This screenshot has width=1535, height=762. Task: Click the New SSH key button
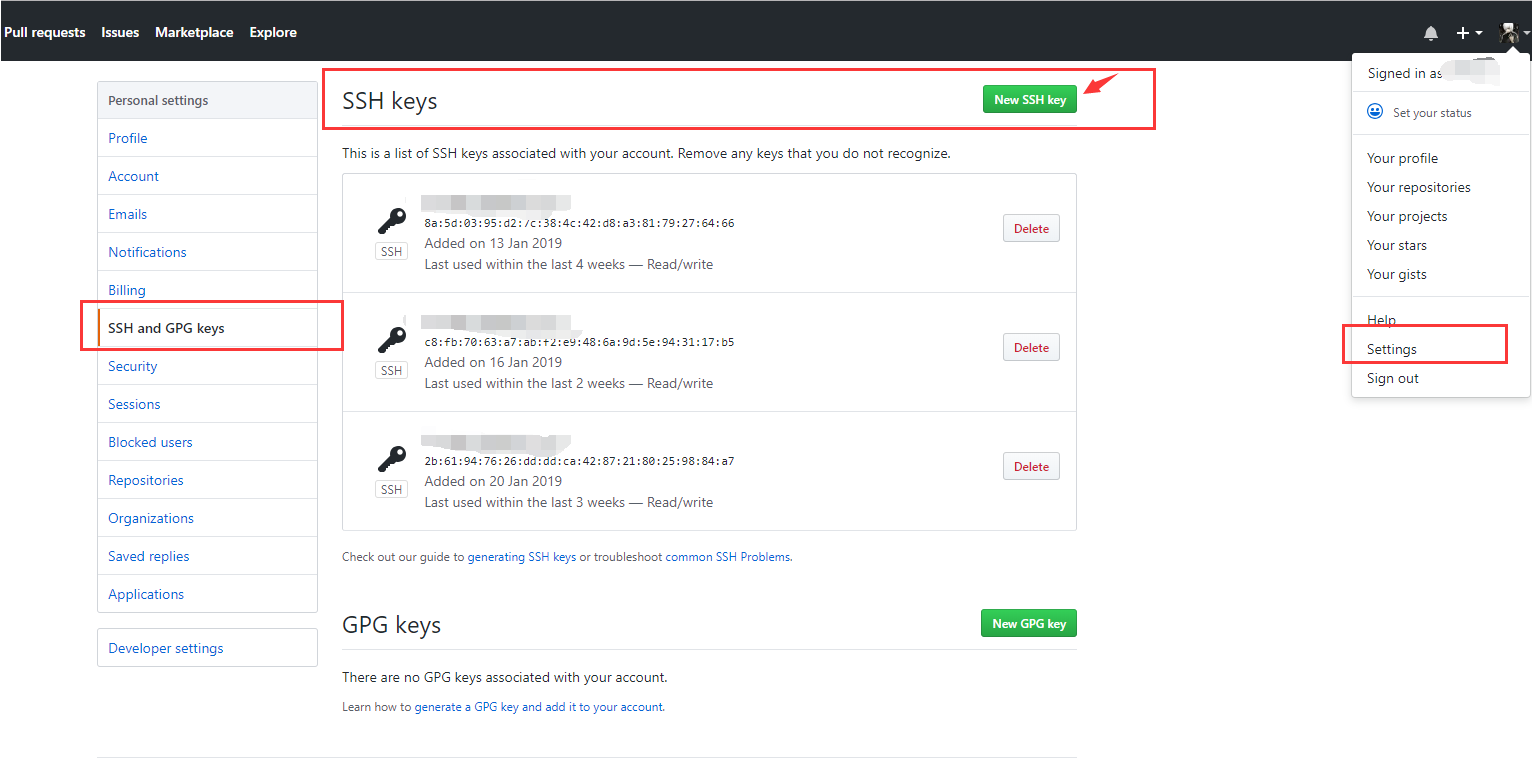tap(1030, 100)
